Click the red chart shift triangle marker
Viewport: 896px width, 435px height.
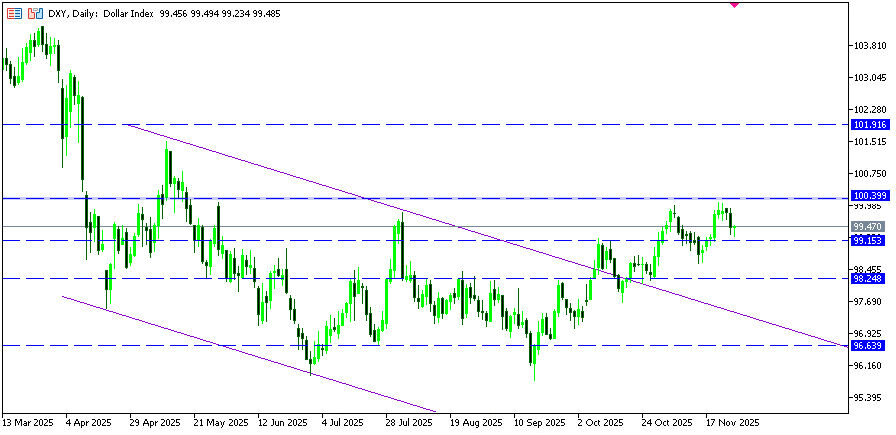coord(735,5)
